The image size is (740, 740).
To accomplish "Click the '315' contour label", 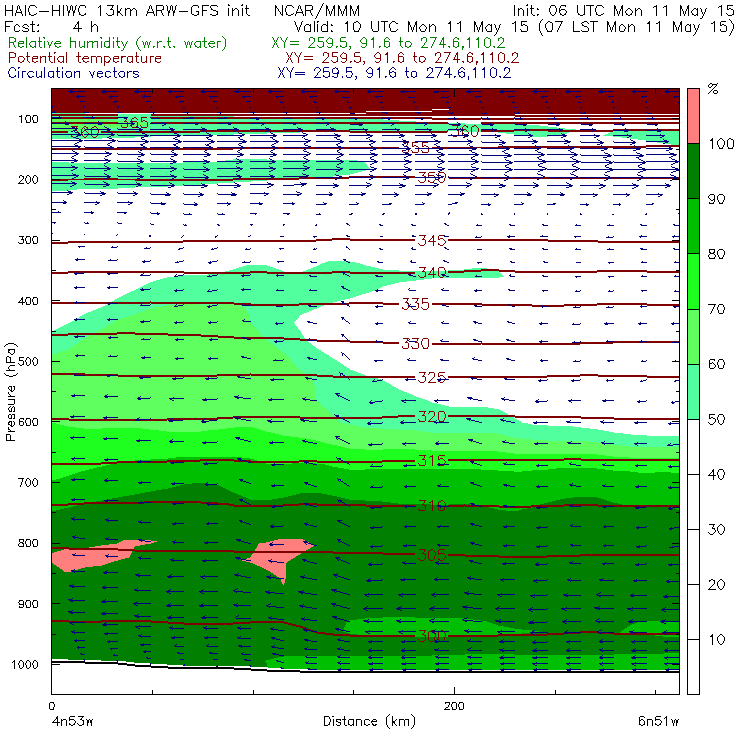I will (x=432, y=460).
